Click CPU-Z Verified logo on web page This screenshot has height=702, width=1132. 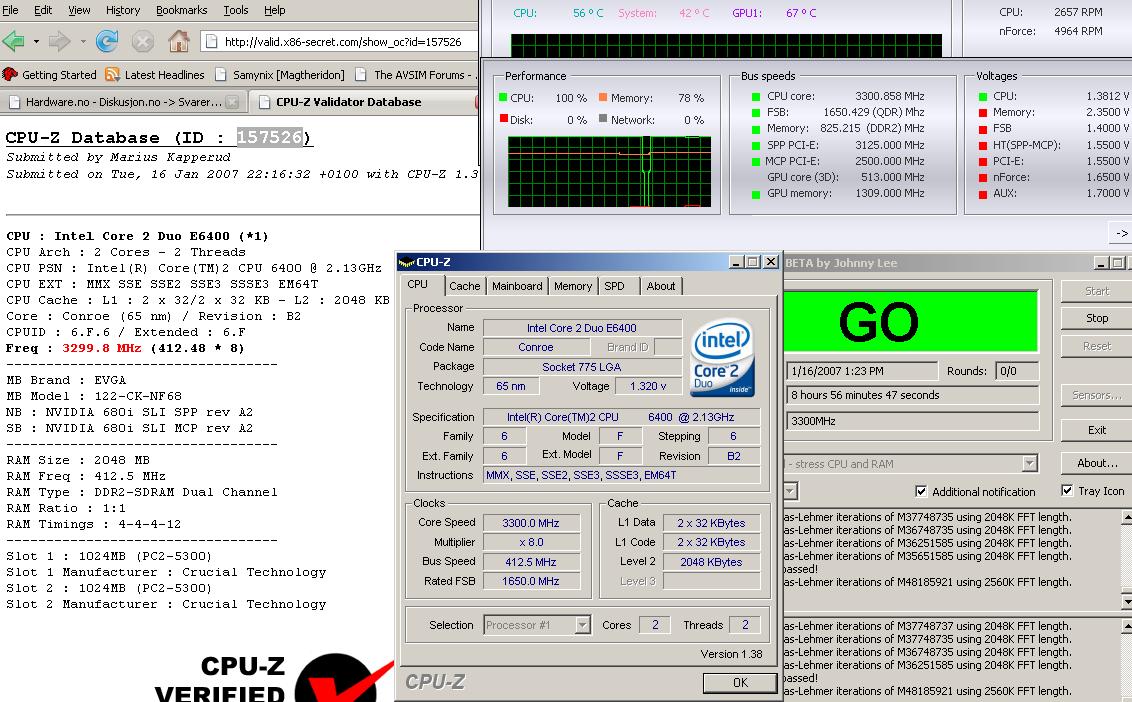274,677
